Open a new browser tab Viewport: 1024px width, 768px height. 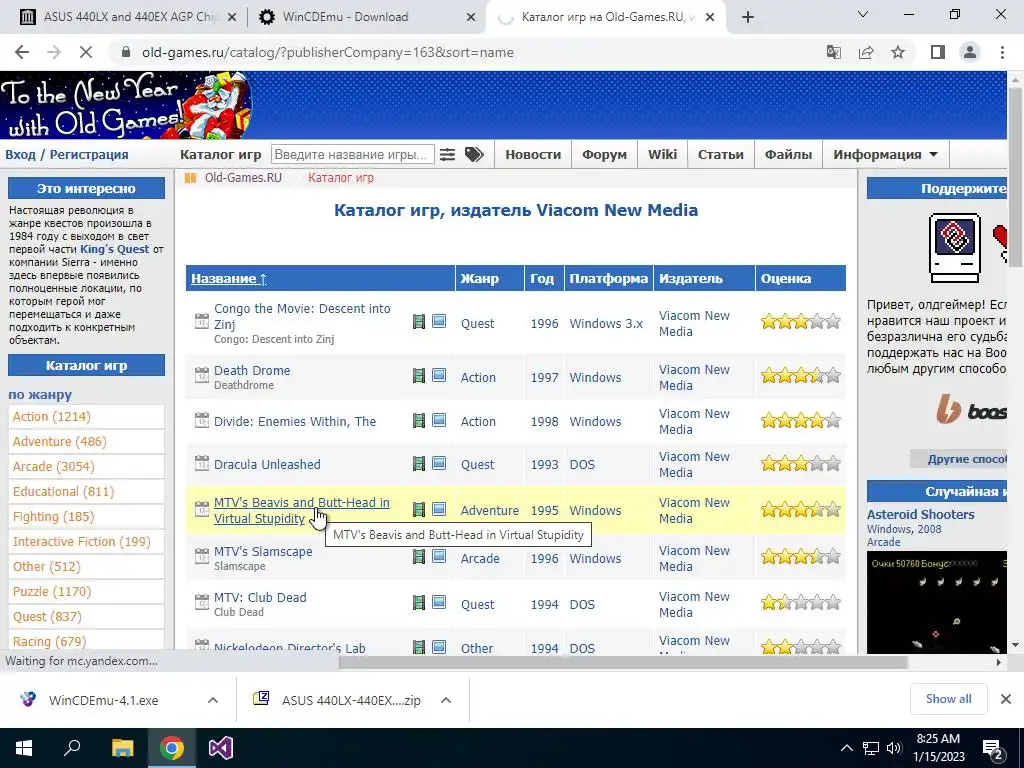coord(748,17)
